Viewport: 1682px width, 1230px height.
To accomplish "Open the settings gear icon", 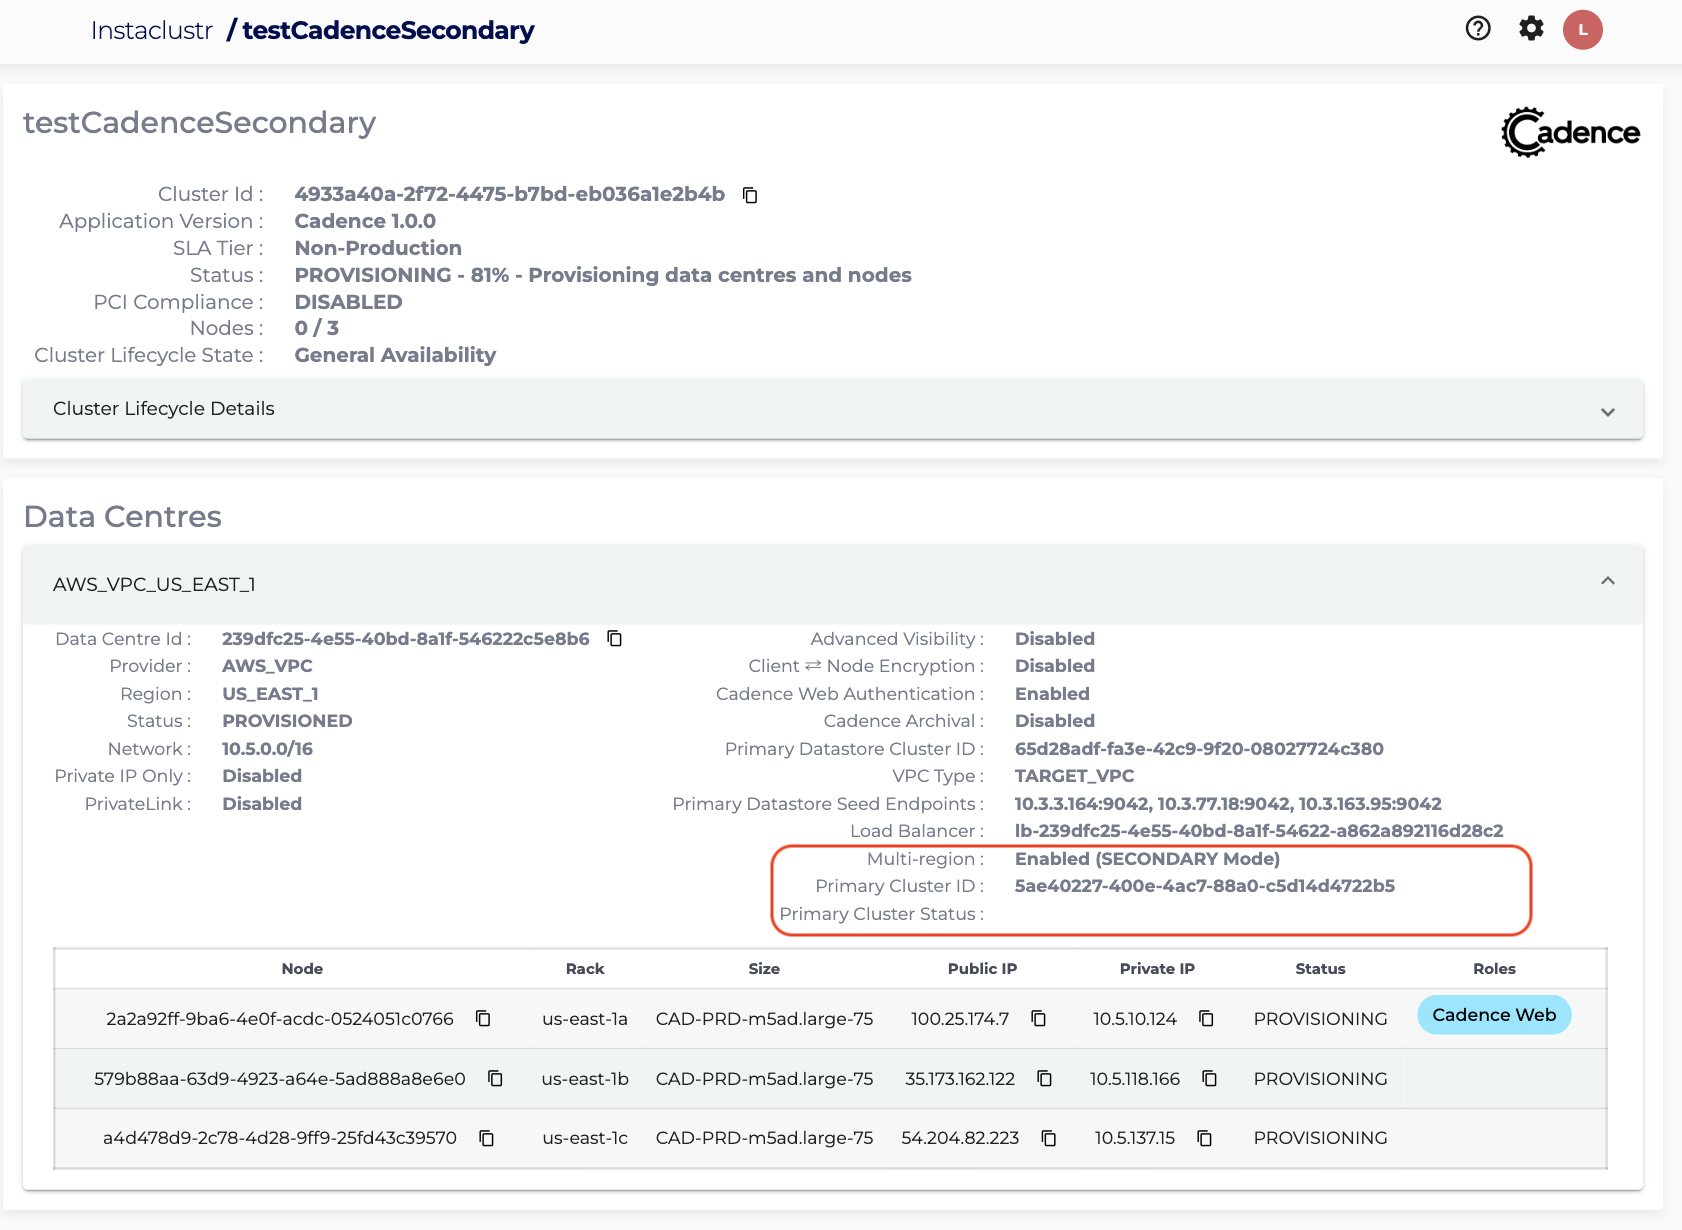I will pyautogui.click(x=1530, y=29).
